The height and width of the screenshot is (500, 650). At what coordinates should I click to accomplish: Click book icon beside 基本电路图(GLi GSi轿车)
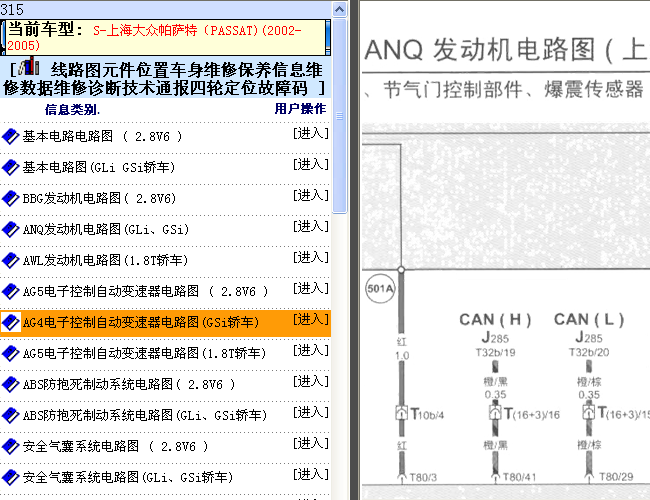click(10, 167)
